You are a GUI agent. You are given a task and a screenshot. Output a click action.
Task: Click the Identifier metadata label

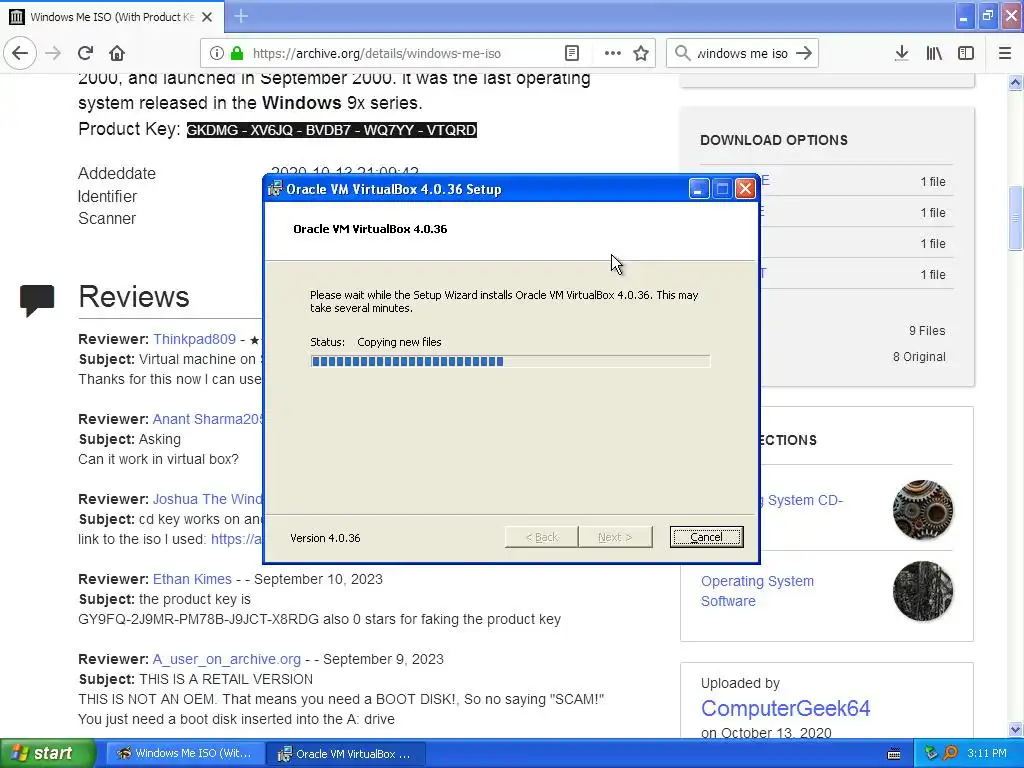[x=107, y=197]
